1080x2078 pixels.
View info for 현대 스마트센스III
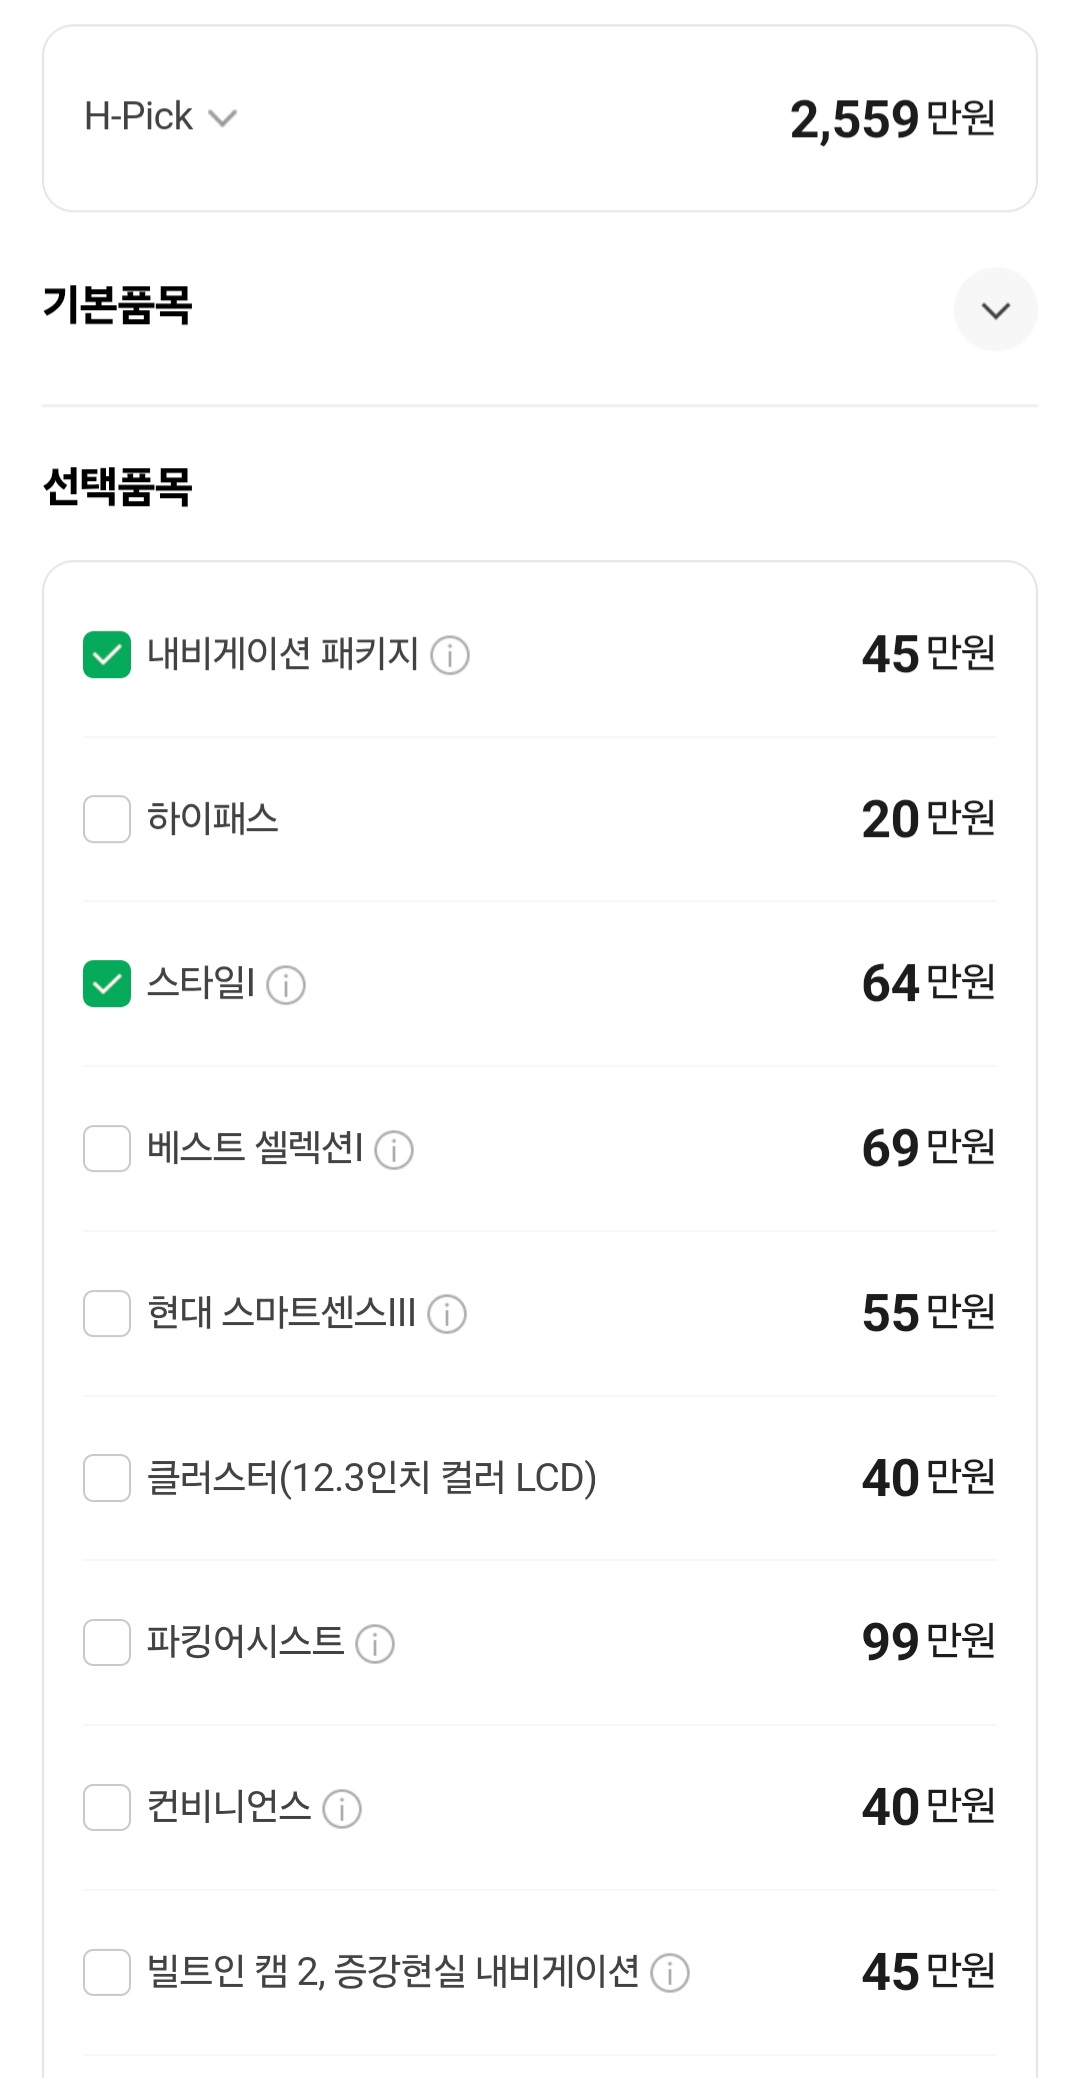pyautogui.click(x=447, y=1314)
